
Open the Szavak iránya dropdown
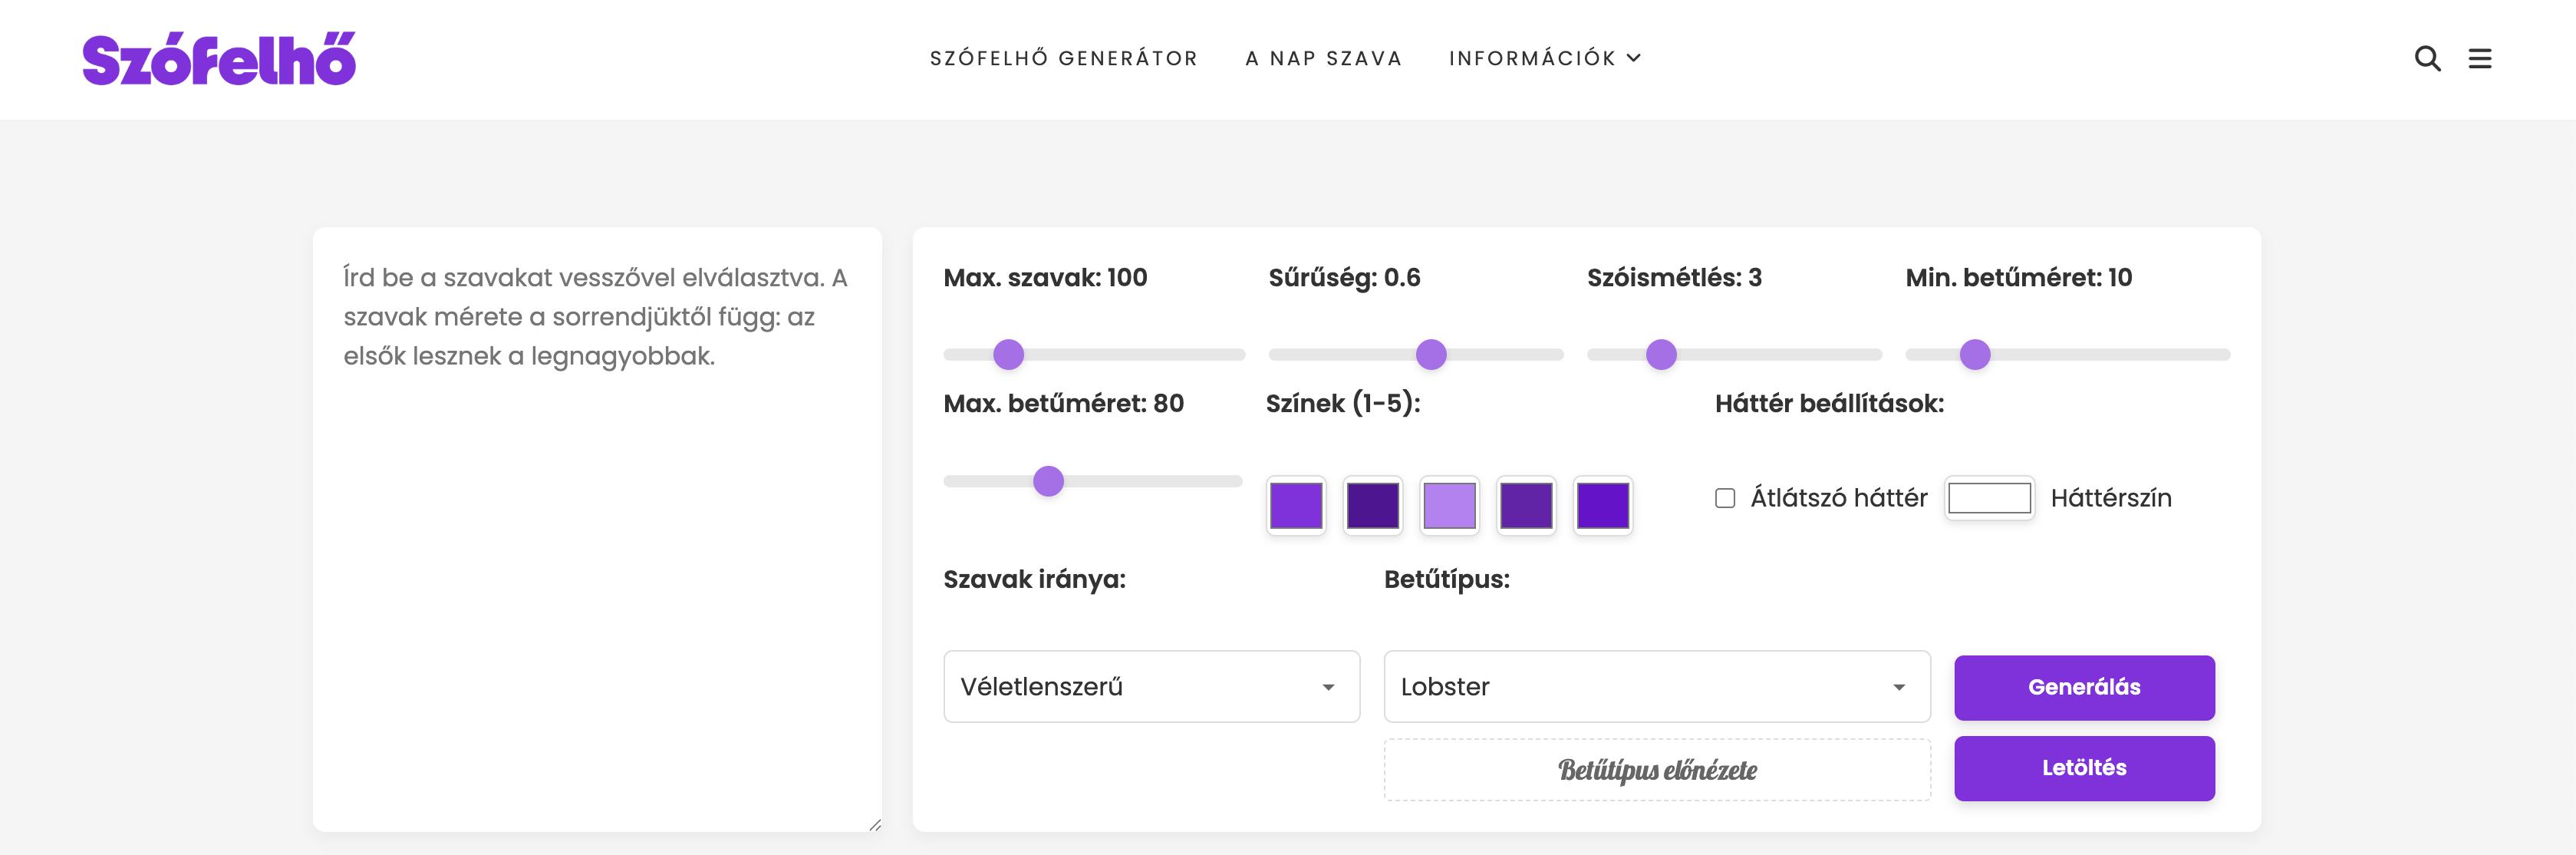coord(1151,687)
